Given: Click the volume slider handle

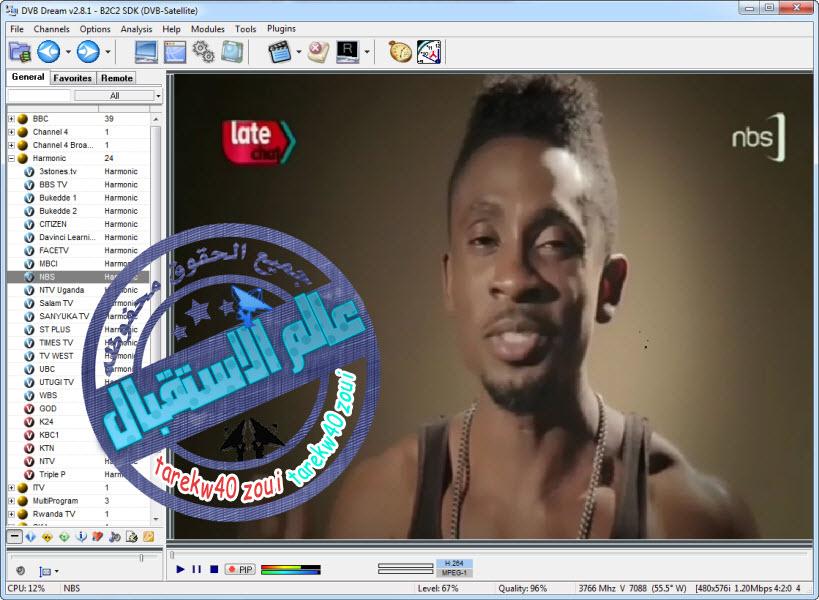Looking at the screenshot, I should pos(141,558).
